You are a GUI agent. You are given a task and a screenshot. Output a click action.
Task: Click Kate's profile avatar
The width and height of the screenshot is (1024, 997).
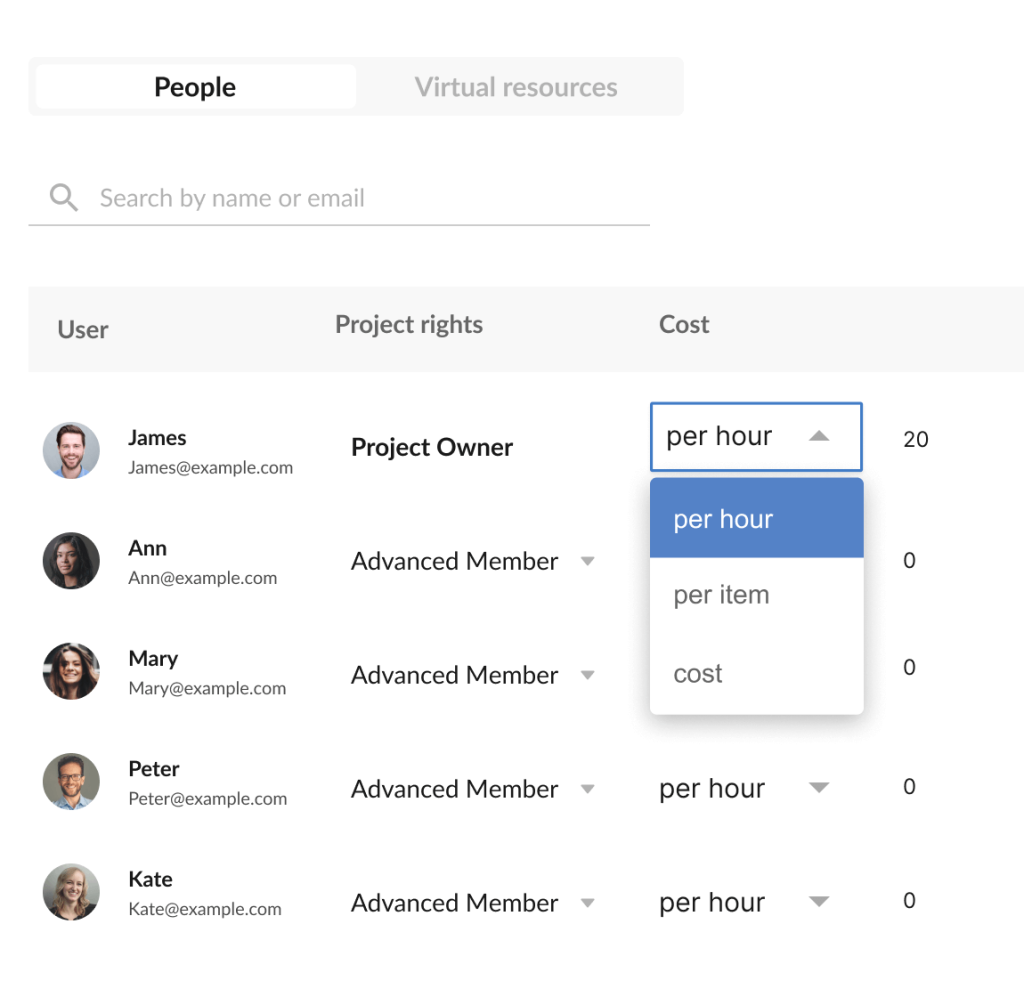pyautogui.click(x=71, y=892)
